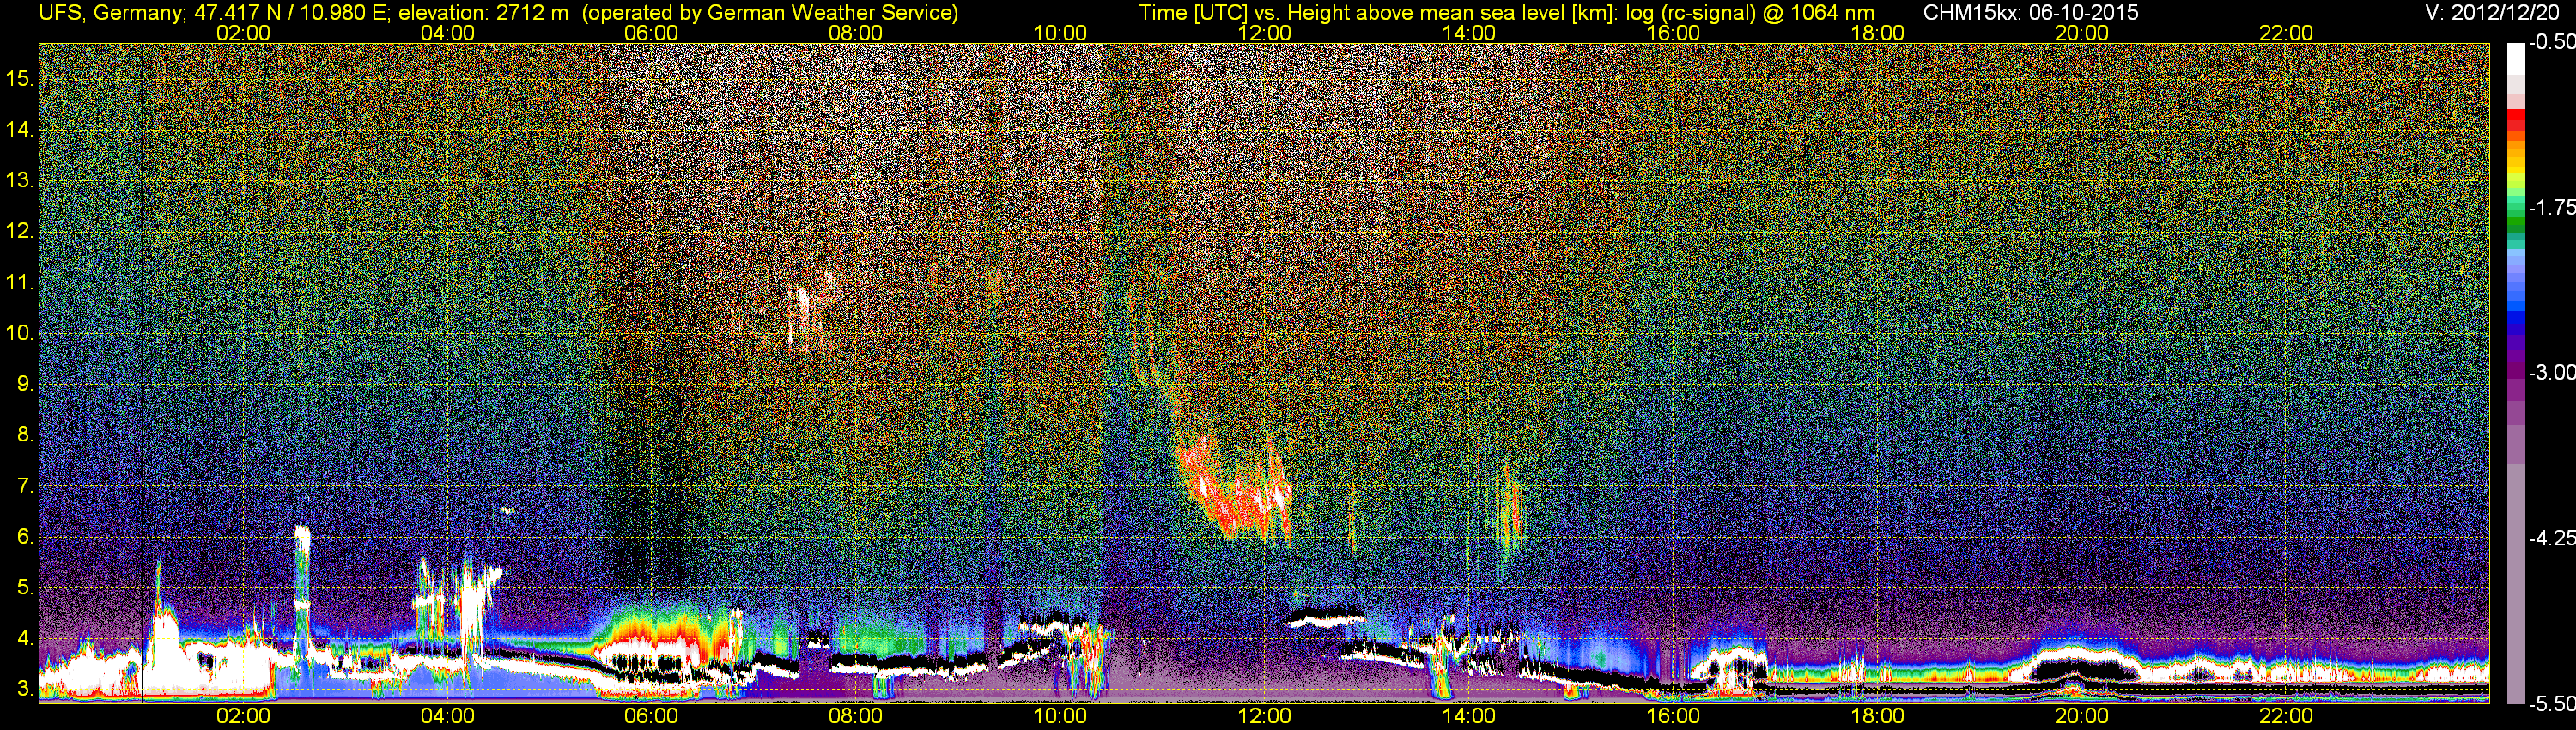Click the "-3.00" color scale value
2576x730 pixels.
tap(2551, 372)
